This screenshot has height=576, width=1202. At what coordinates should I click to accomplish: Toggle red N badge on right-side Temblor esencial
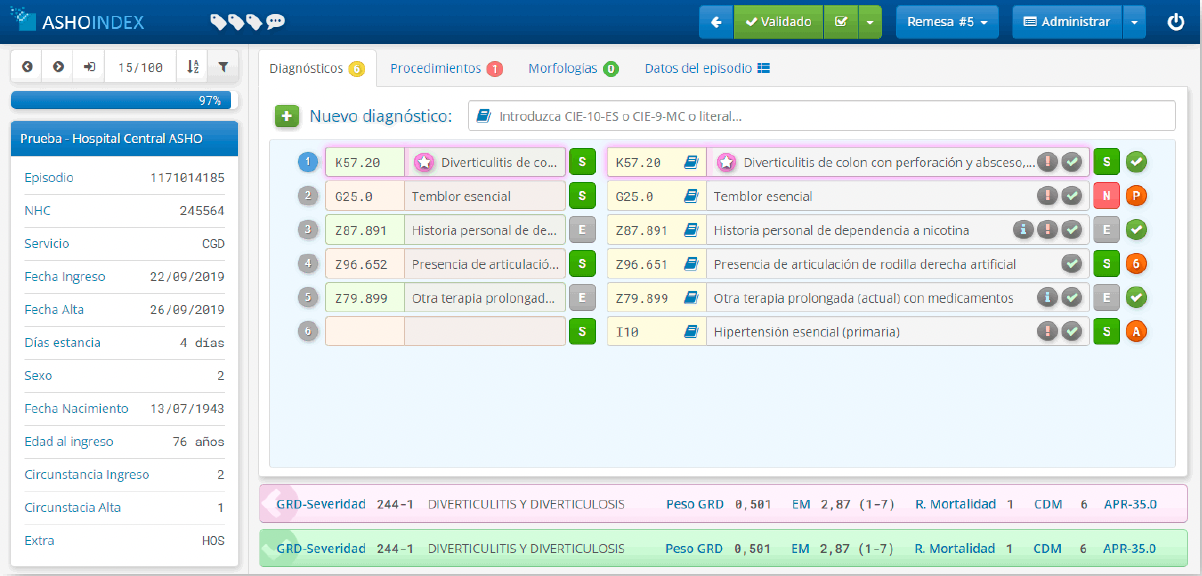coord(1106,196)
